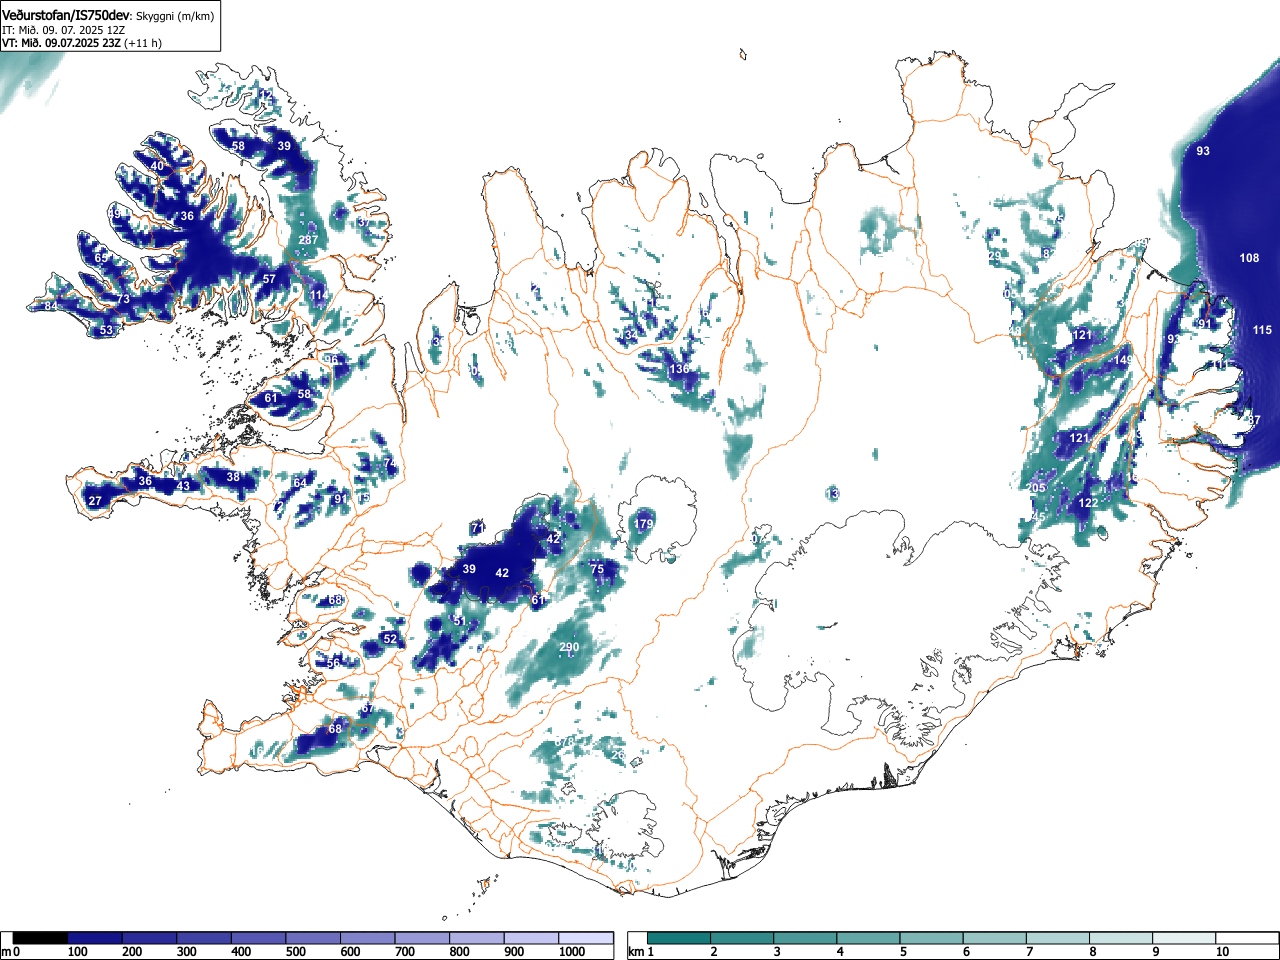The height and width of the screenshot is (960, 1280).
Task: Pick the lightest swatch between 900 and 1000
Action: click(x=531, y=938)
